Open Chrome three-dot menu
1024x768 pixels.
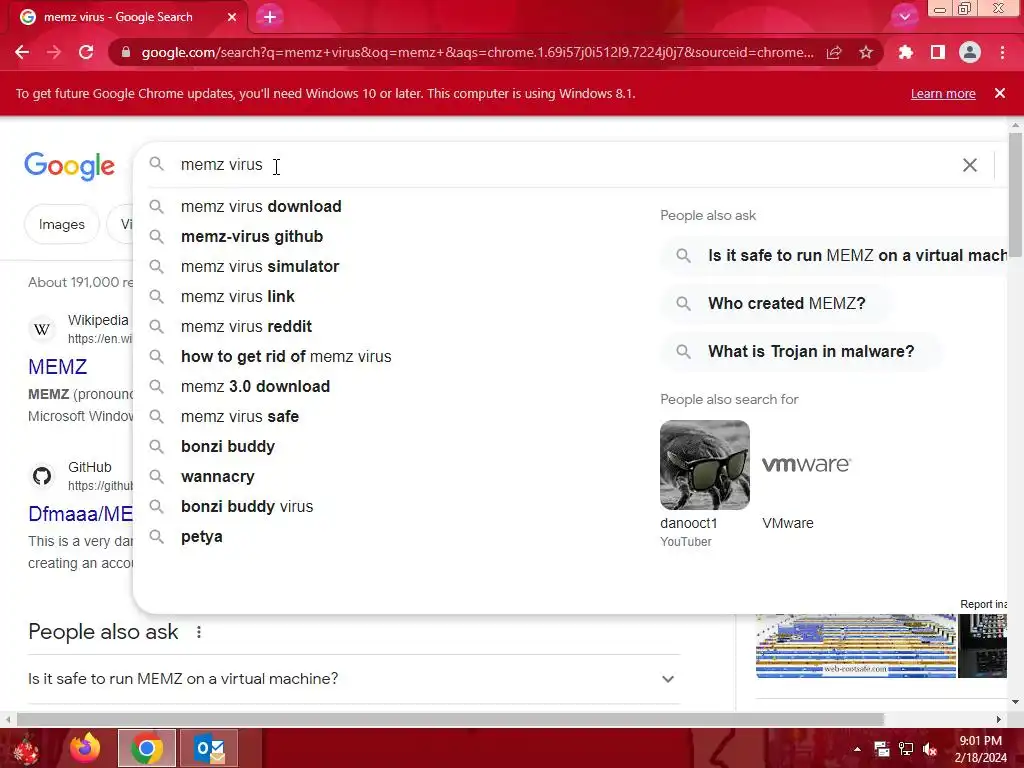tap(1002, 52)
